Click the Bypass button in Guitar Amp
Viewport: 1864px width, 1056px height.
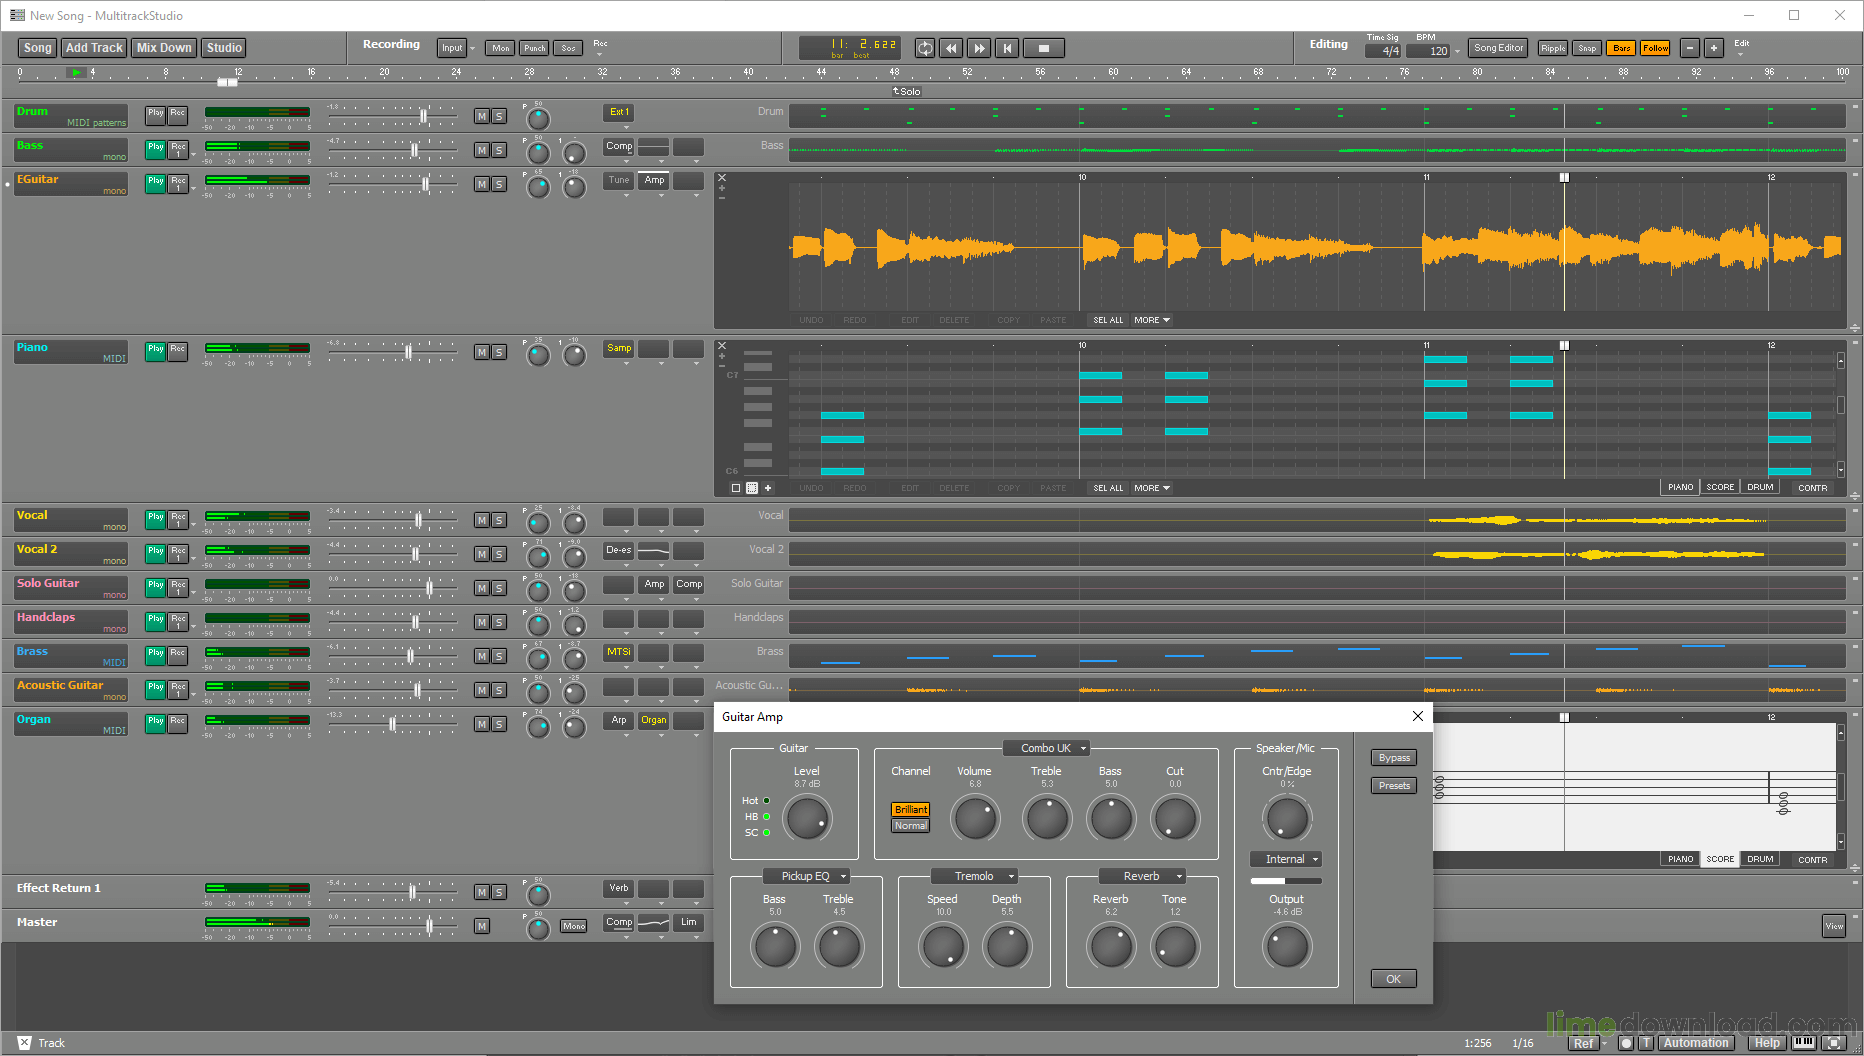coord(1393,757)
